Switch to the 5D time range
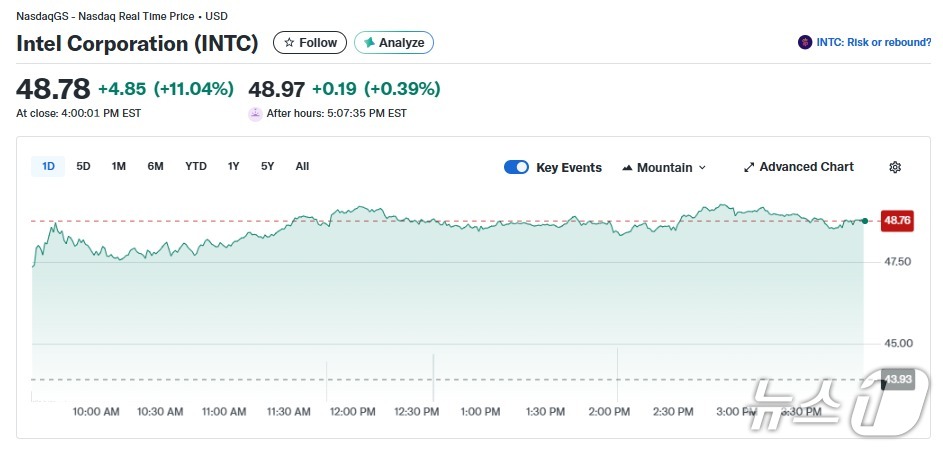The width and height of the screenshot is (943, 450). click(84, 166)
